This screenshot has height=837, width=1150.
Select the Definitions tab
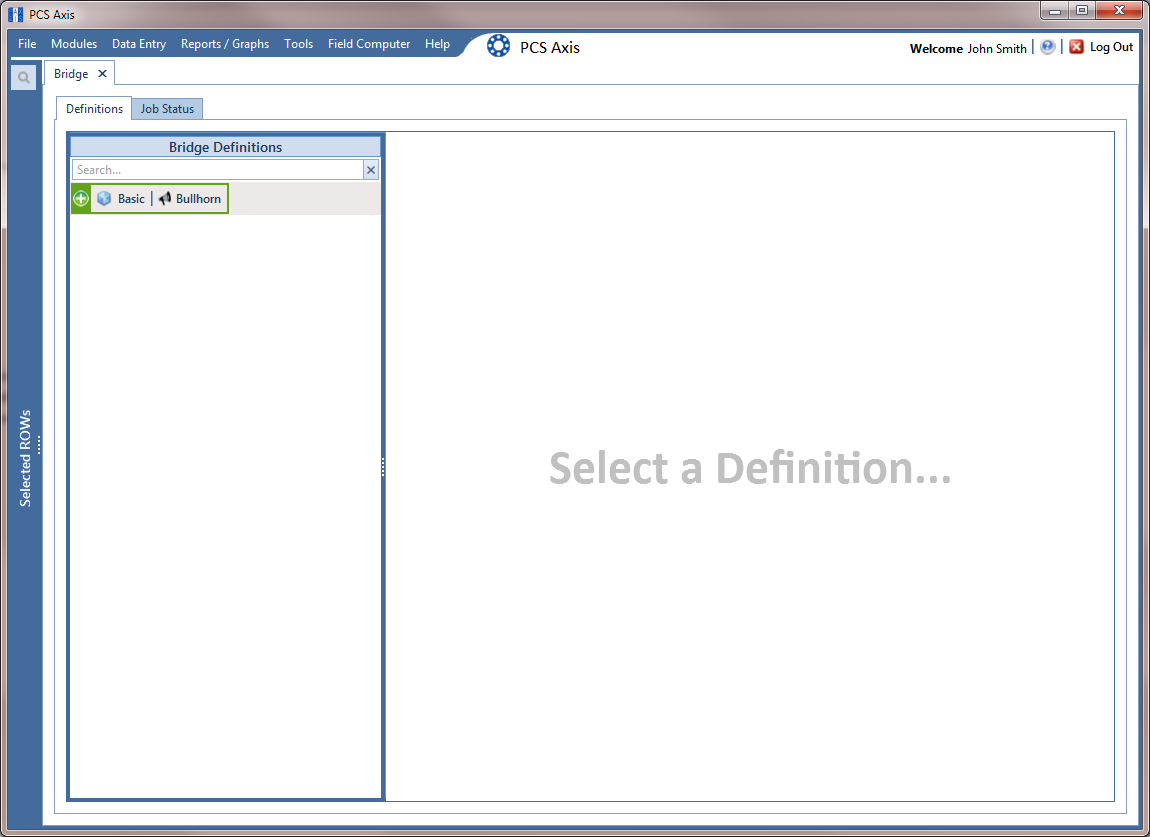94,109
